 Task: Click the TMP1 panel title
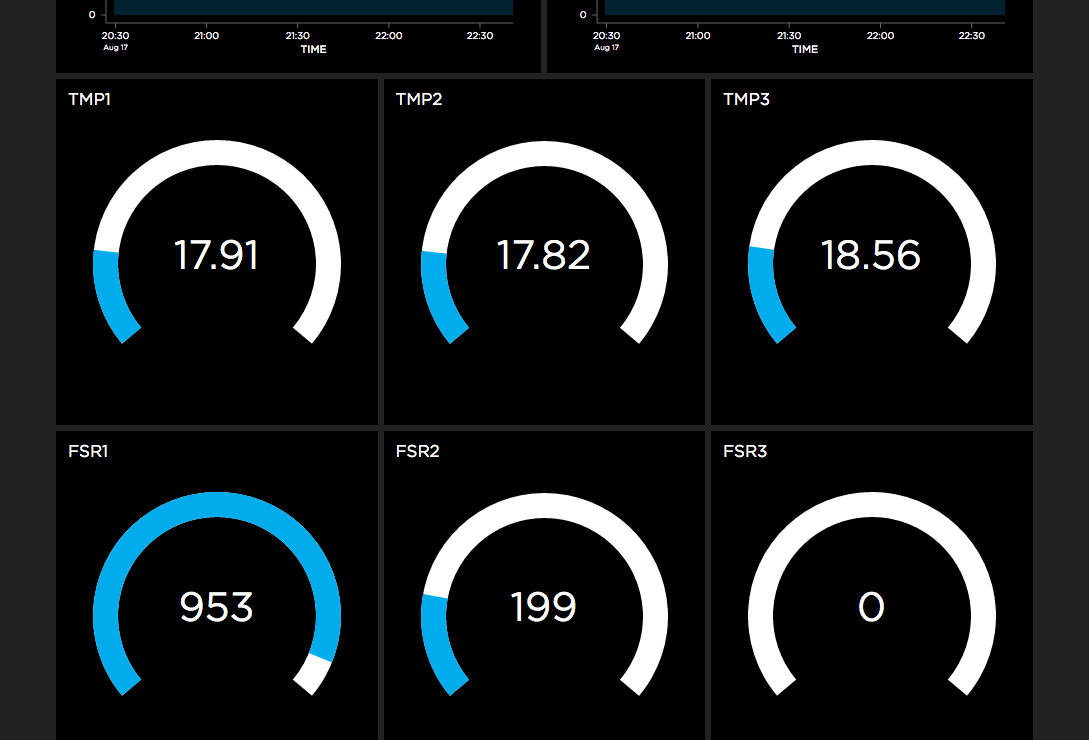pos(90,99)
